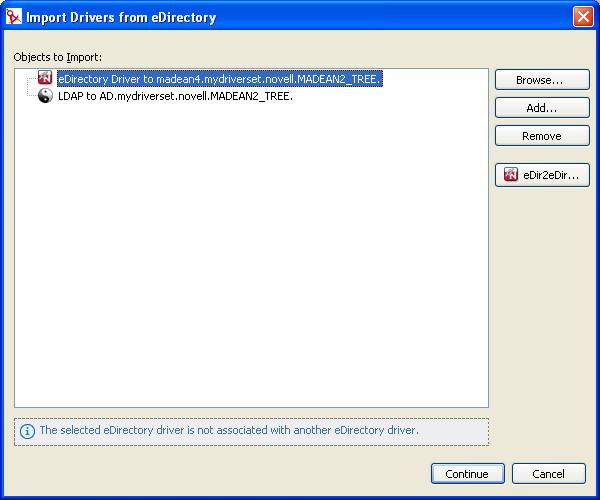Open the eDir2eDir... association button
Image resolution: width=600 pixels, height=500 pixels.
tap(542, 175)
